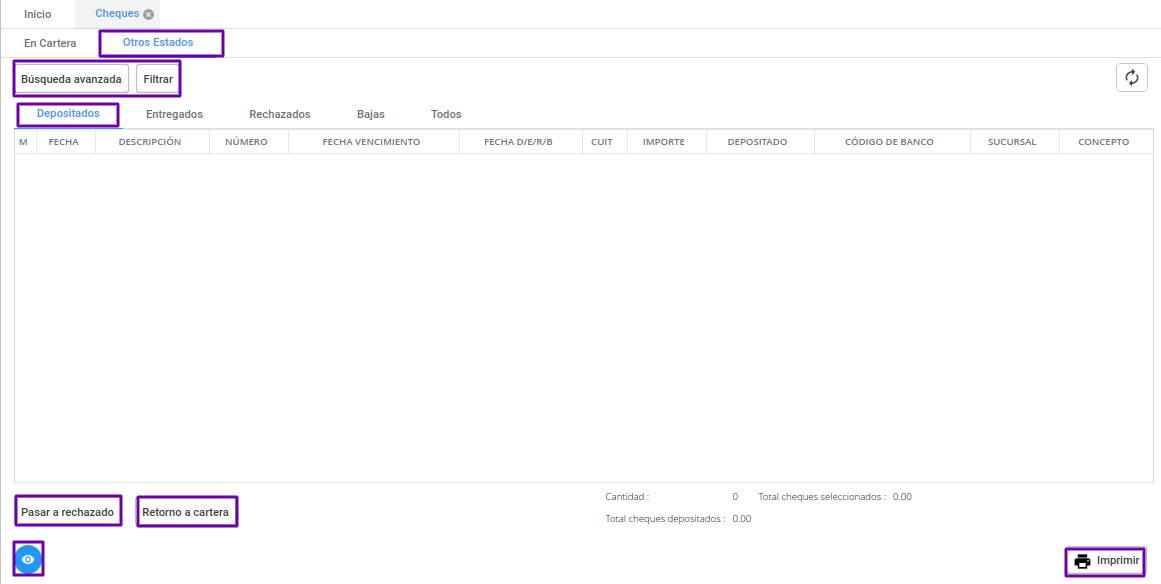Click the NÚMERO column header
Image resolution: width=1161 pixels, height=584 pixels.
point(247,141)
